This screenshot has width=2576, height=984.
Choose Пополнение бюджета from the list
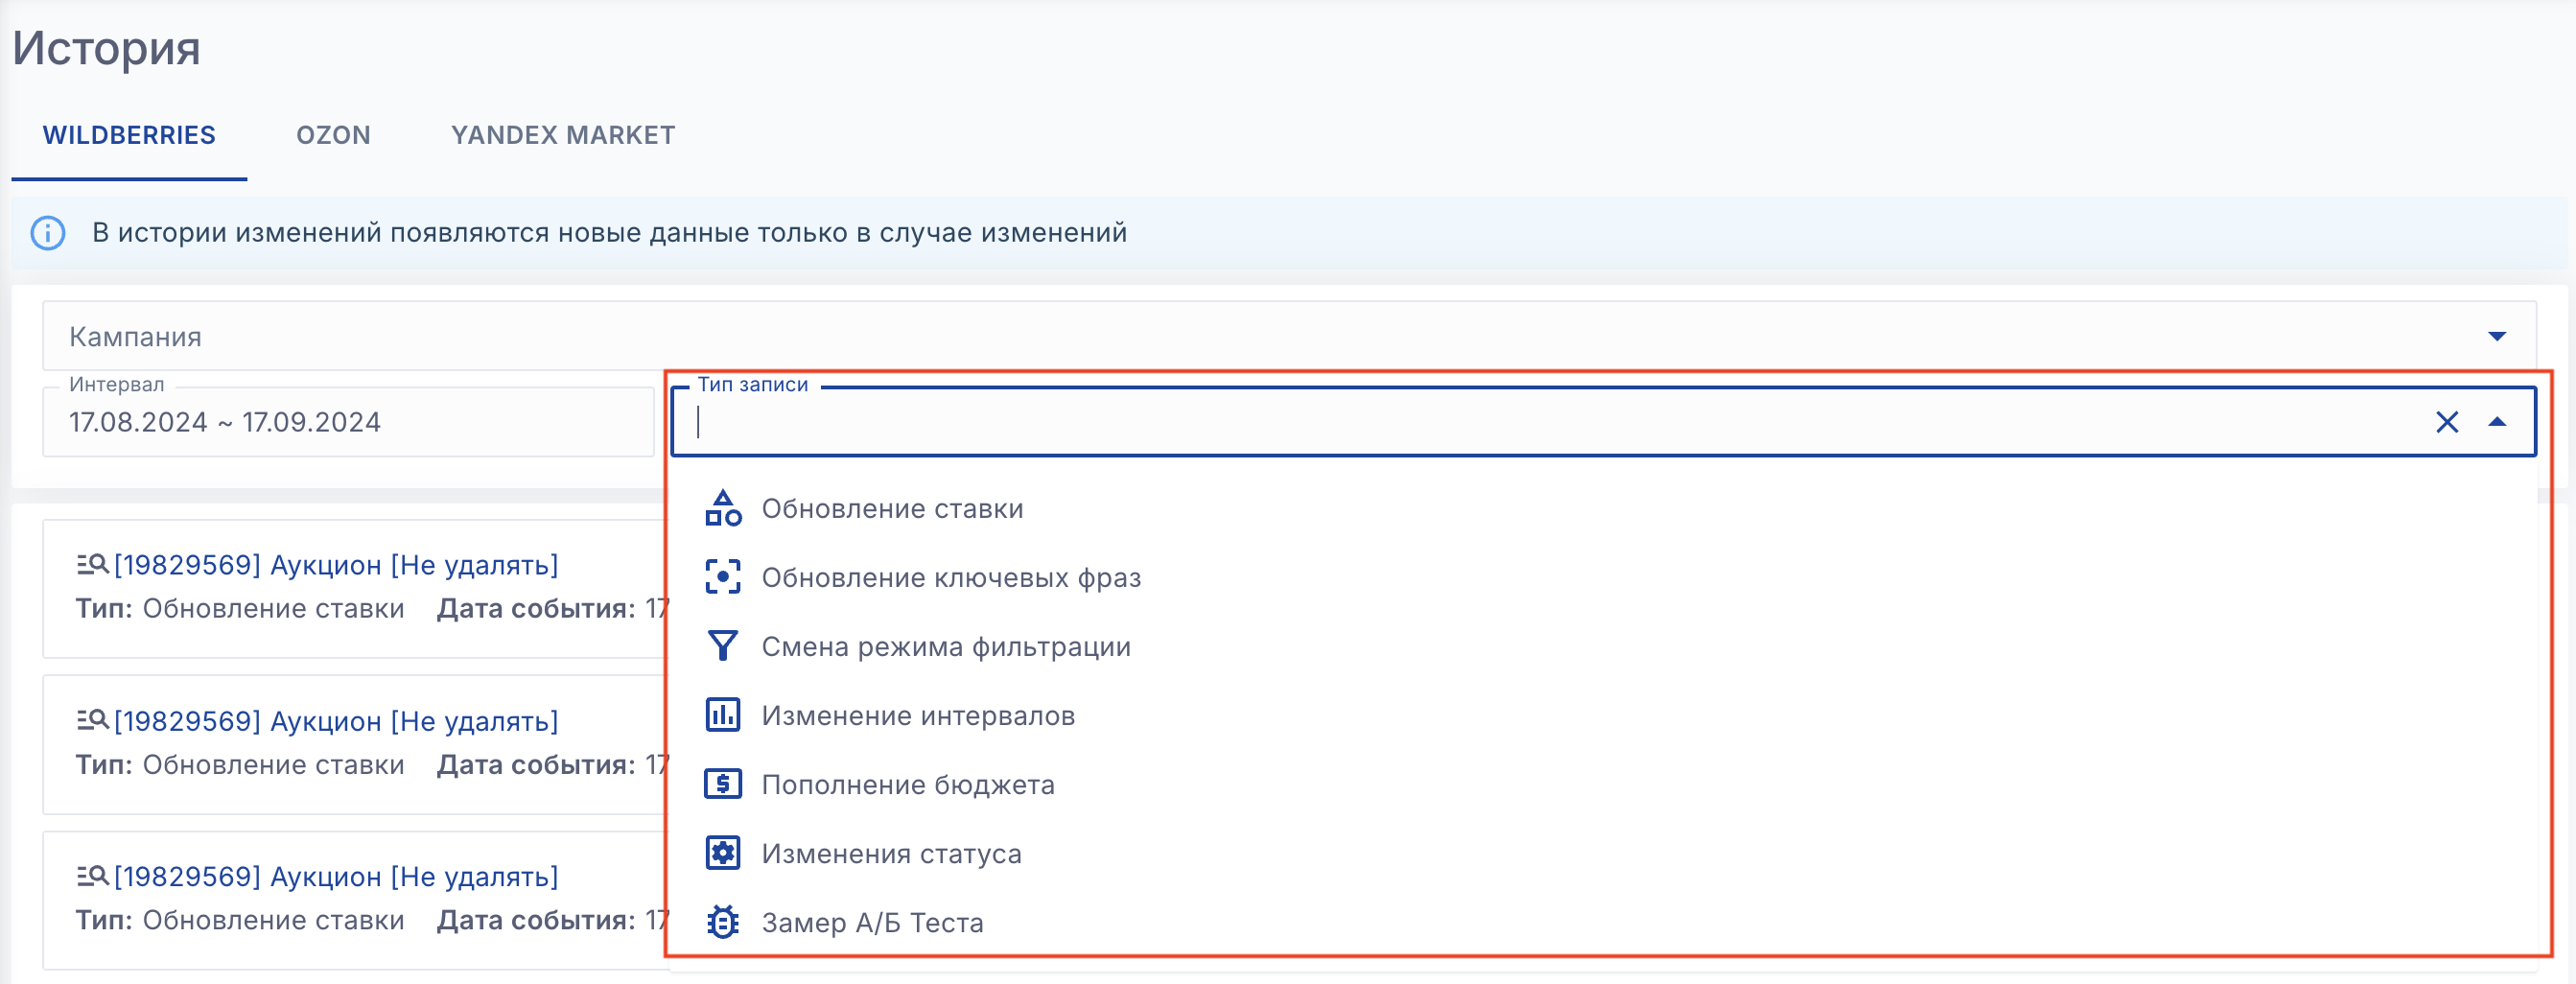(x=908, y=785)
